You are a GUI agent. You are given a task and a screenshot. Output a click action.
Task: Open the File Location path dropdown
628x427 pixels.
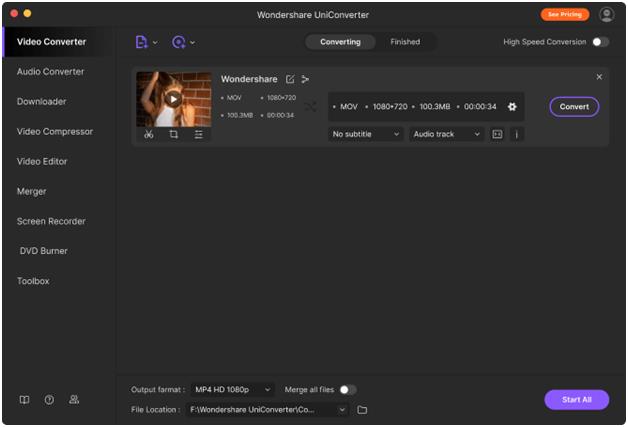click(x=268, y=410)
